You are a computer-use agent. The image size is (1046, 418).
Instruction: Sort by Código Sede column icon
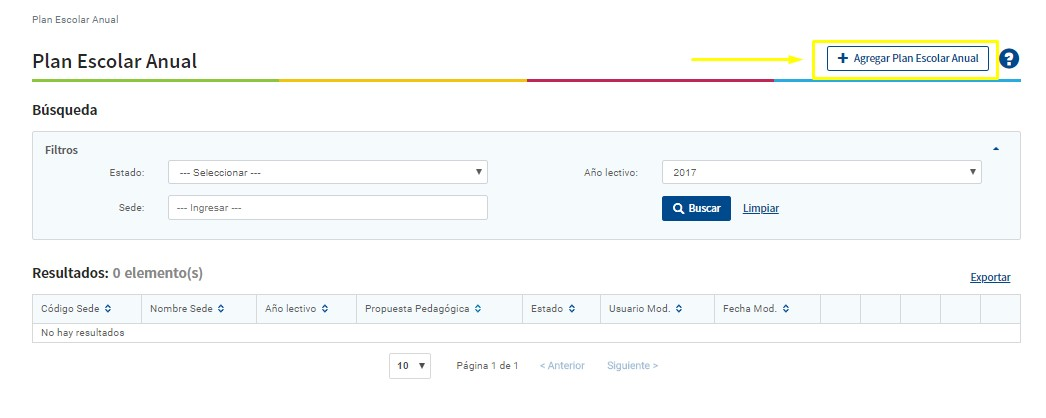click(108, 309)
